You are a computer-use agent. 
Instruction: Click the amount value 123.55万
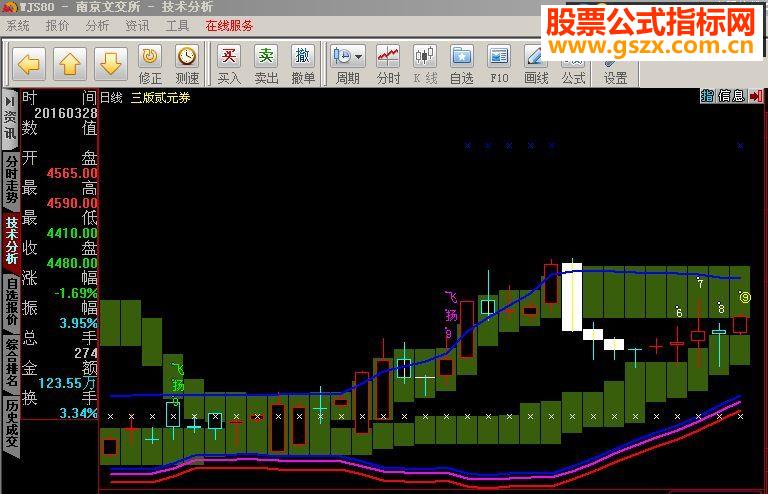point(68,383)
